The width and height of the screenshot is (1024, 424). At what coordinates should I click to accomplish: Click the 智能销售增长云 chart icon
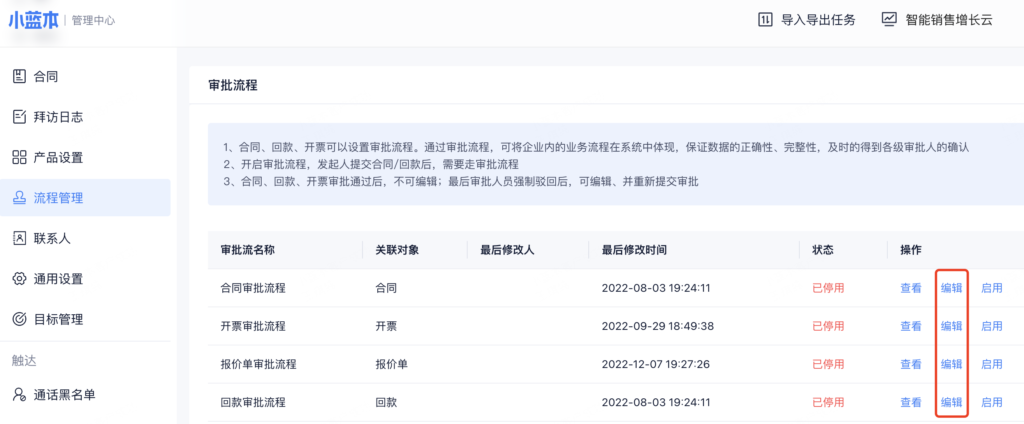coord(889,19)
